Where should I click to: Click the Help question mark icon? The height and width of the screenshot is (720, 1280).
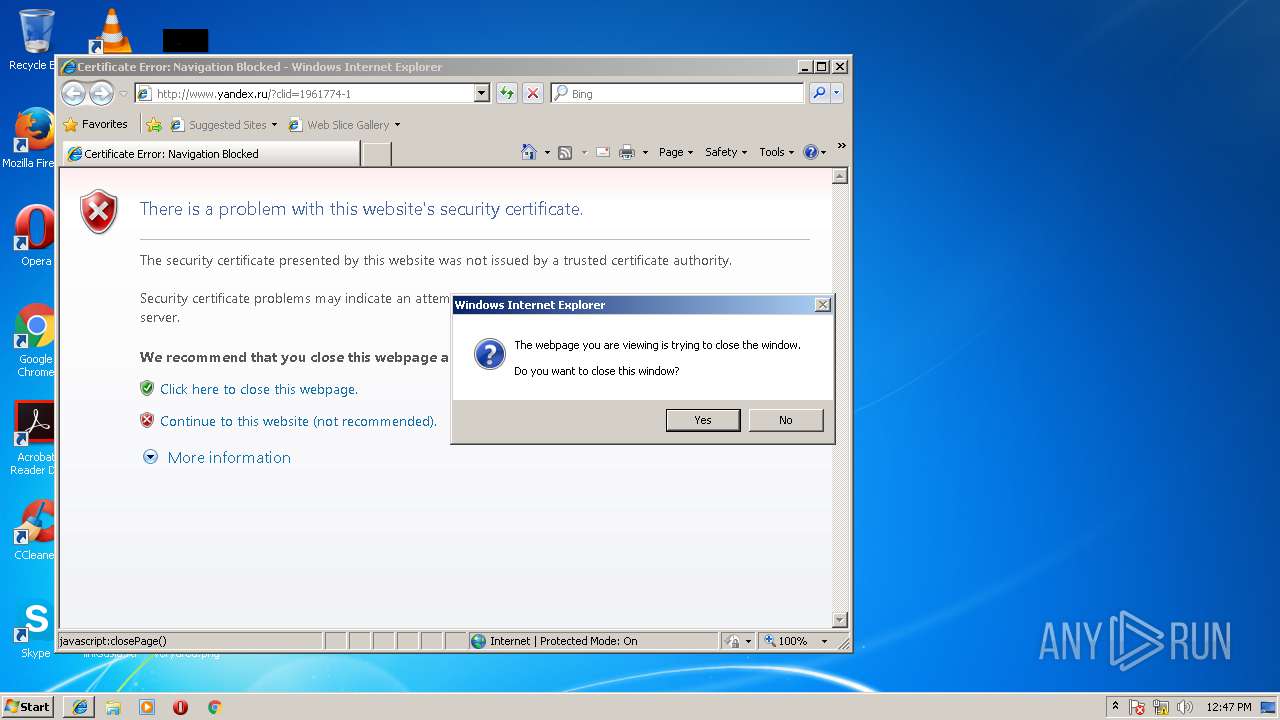coord(811,152)
